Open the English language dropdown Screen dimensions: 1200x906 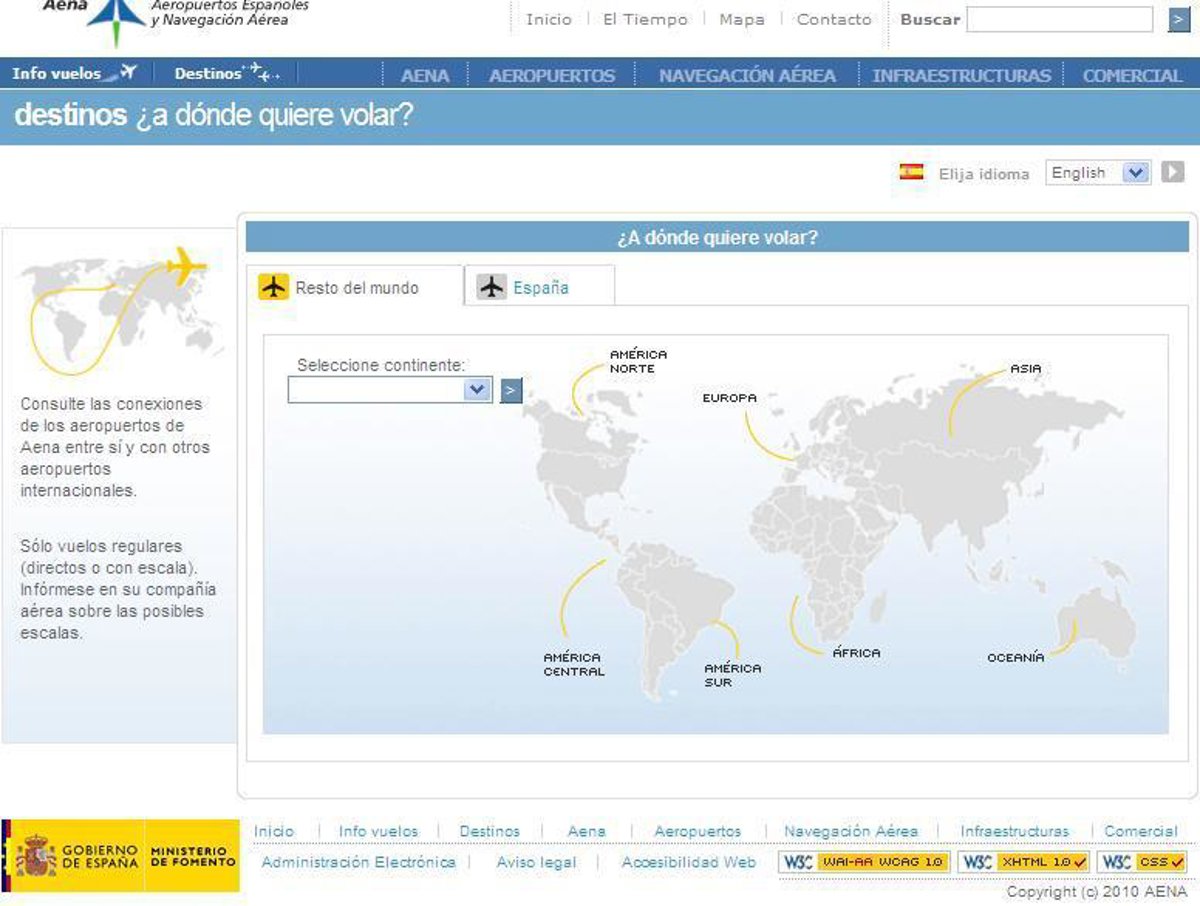pos(1098,173)
